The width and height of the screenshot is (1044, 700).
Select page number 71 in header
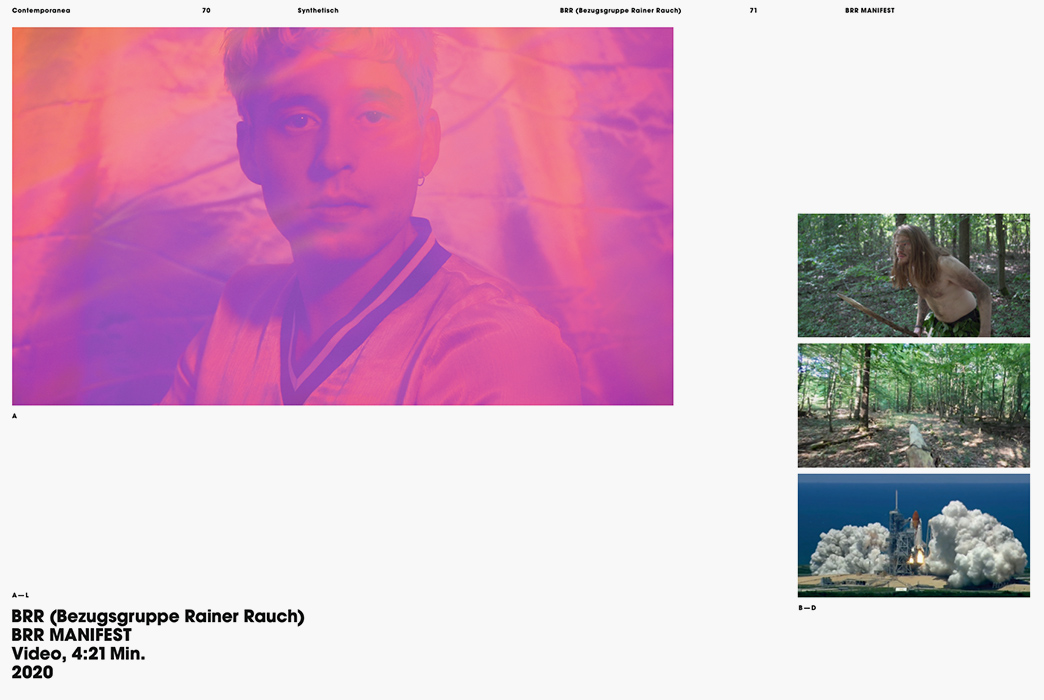point(753,10)
